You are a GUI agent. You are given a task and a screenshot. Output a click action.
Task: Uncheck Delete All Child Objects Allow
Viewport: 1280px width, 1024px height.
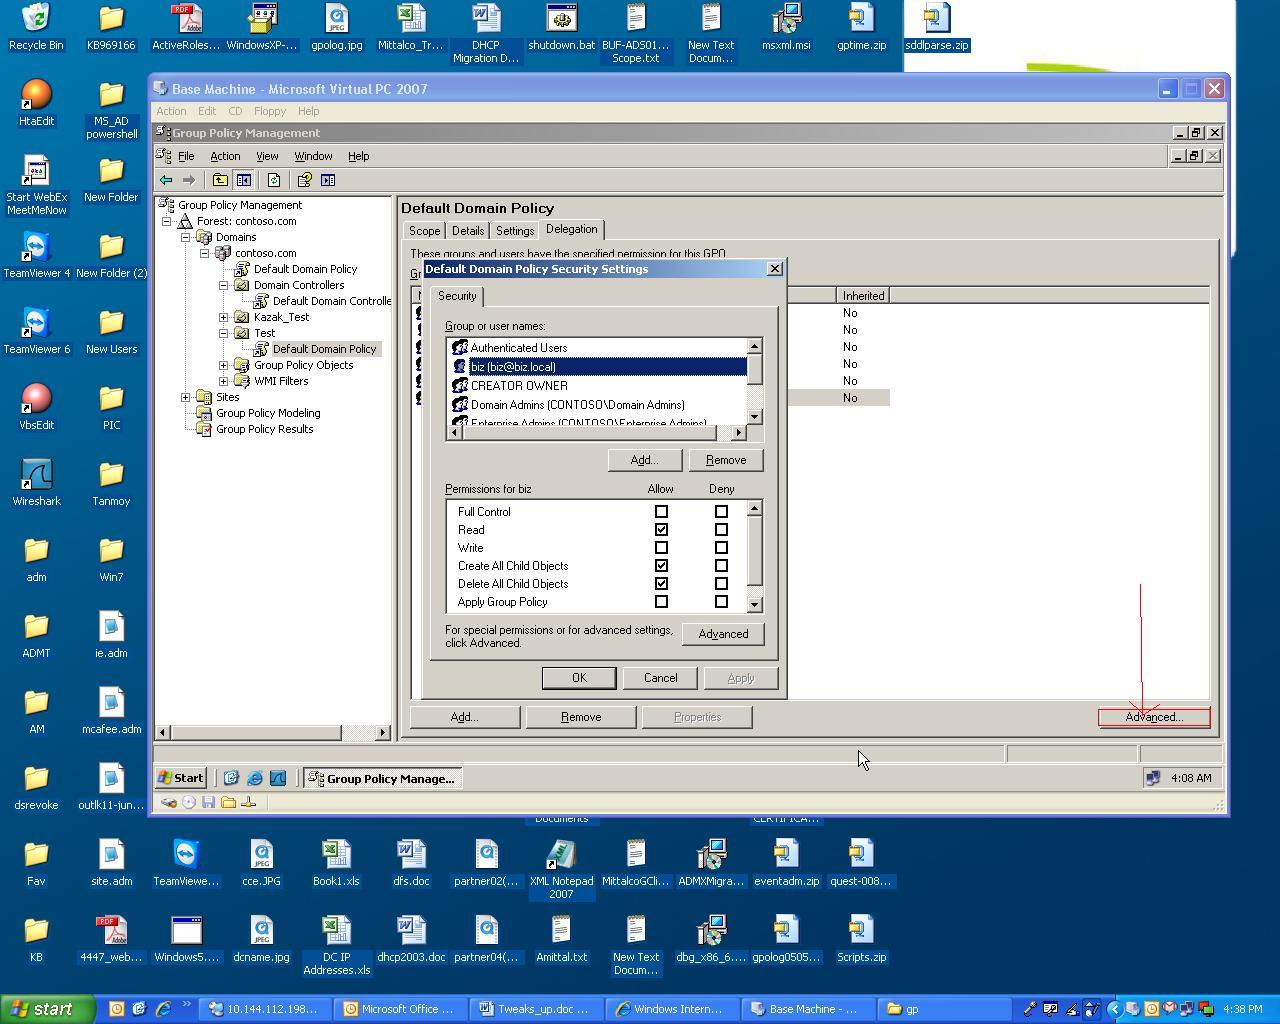tap(661, 584)
